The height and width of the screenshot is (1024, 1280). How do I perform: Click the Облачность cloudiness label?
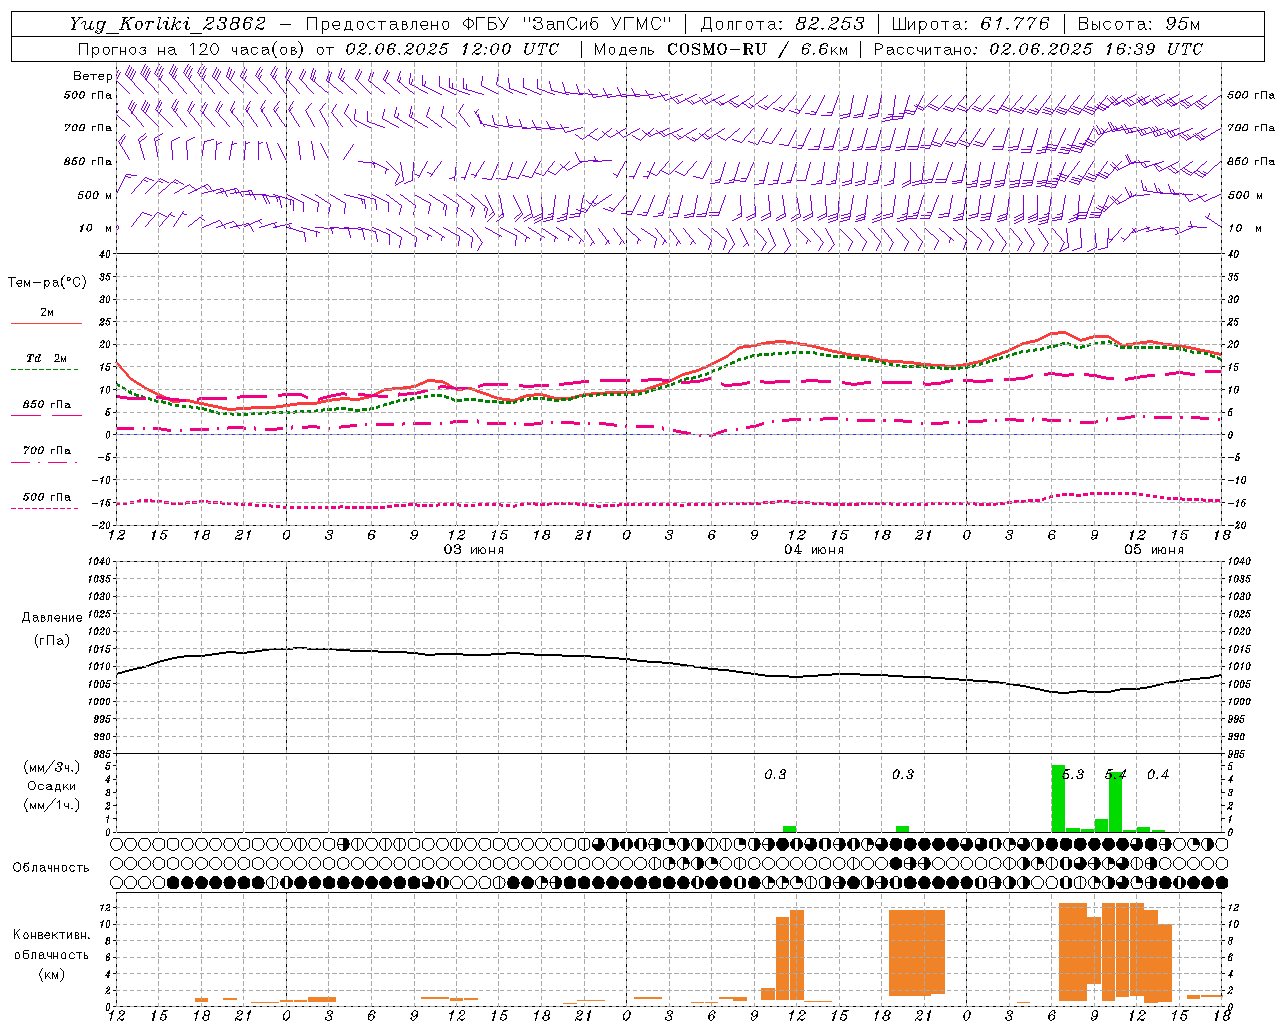coord(51,867)
